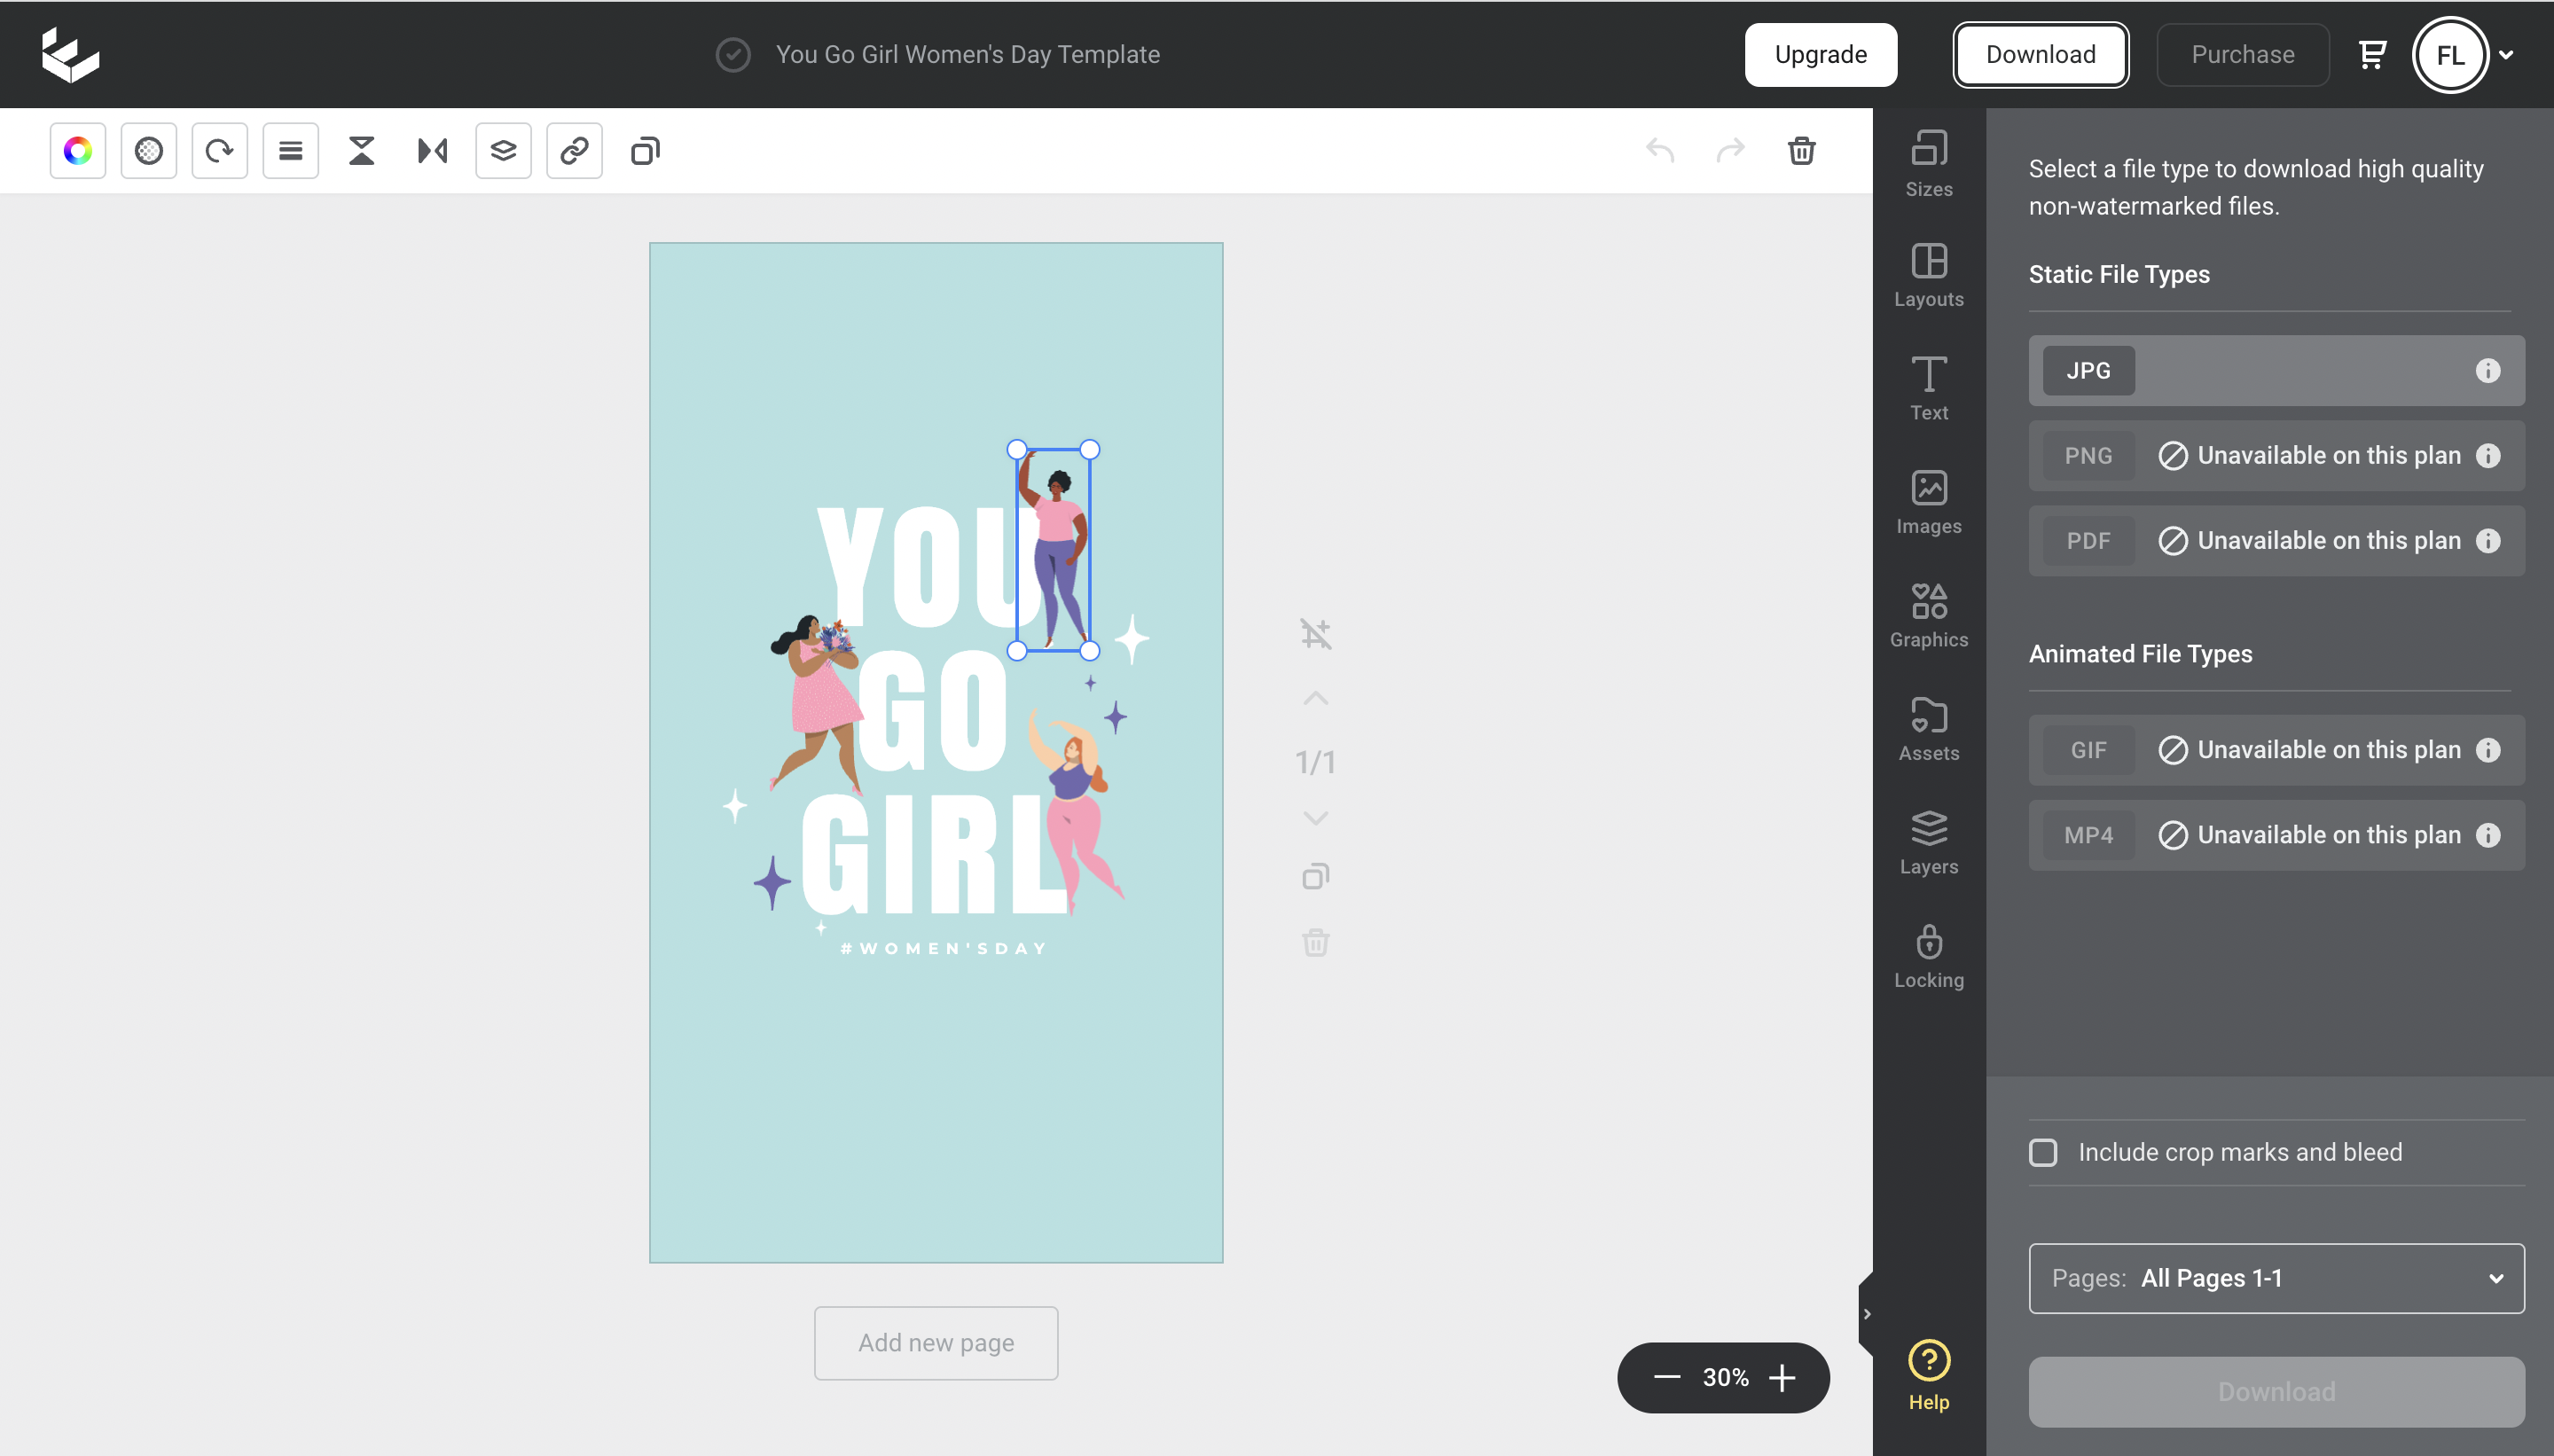Toggle the magic wand/effects tool
2554x1456 pixels.
click(149, 149)
